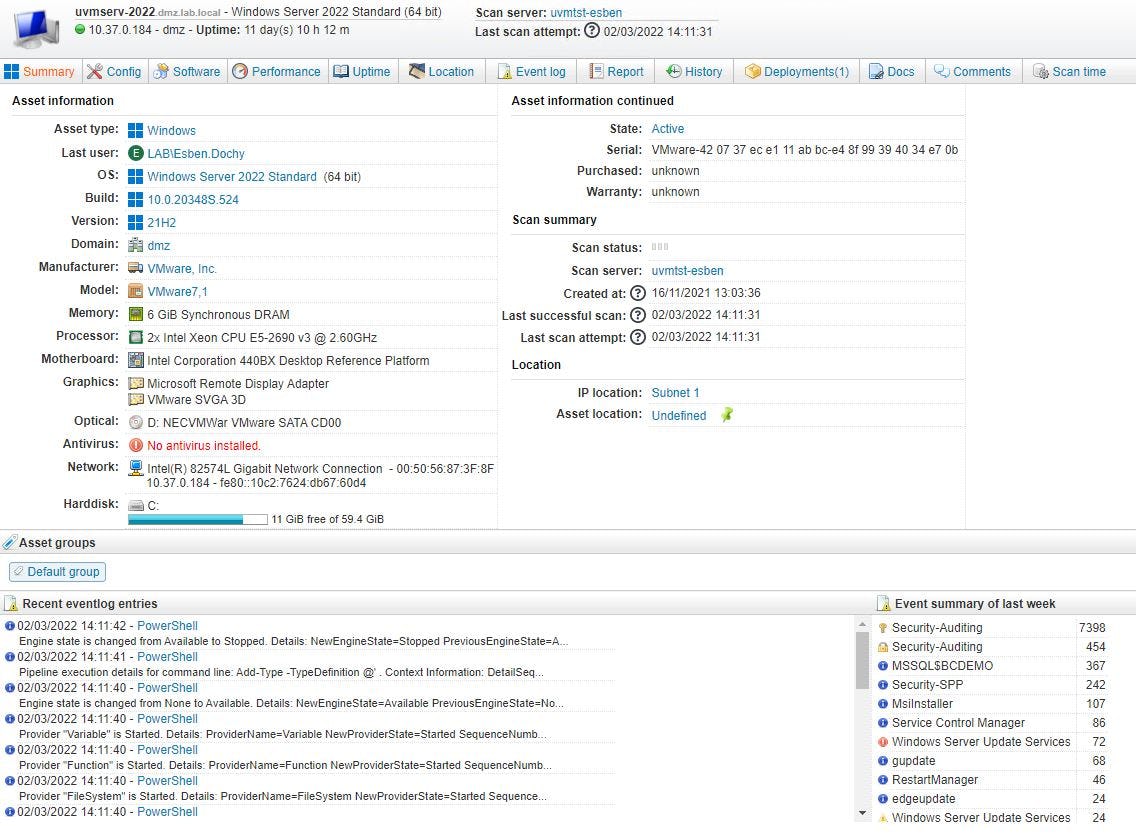Screen dimensions: 1136x834
Task: Select the RestartManager event summary row
Action: tap(991, 780)
